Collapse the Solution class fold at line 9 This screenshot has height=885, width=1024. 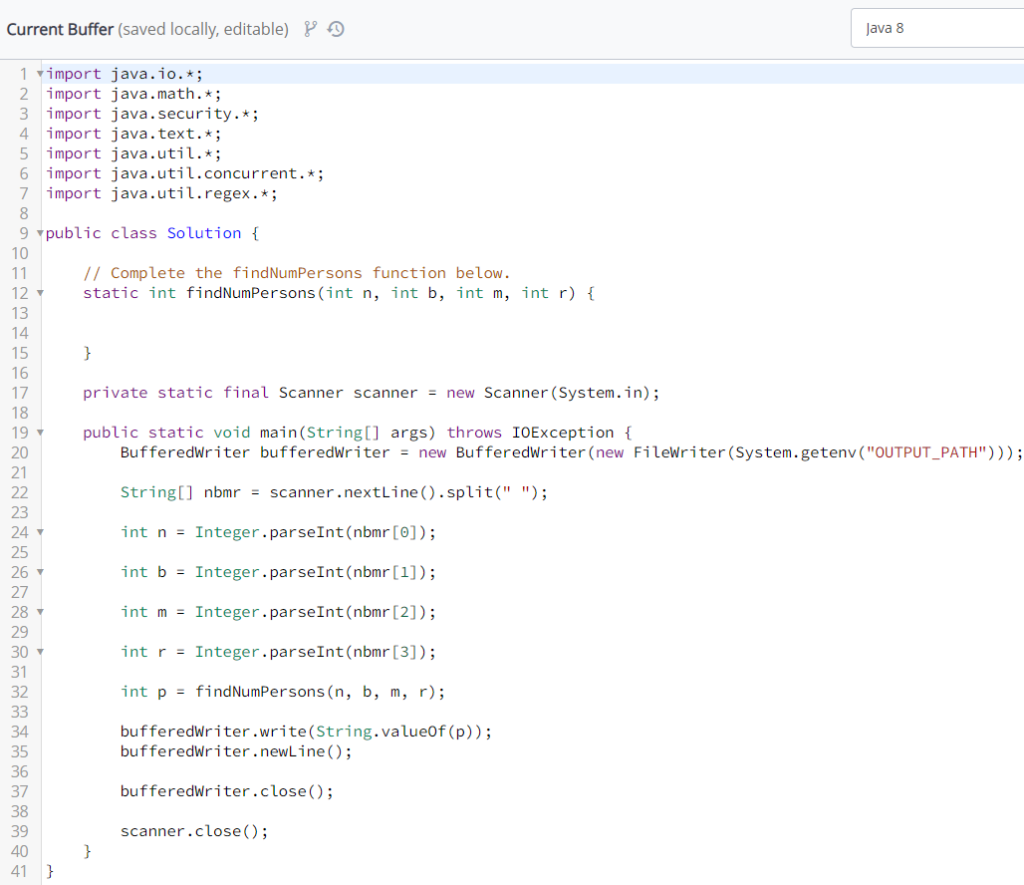(x=38, y=233)
